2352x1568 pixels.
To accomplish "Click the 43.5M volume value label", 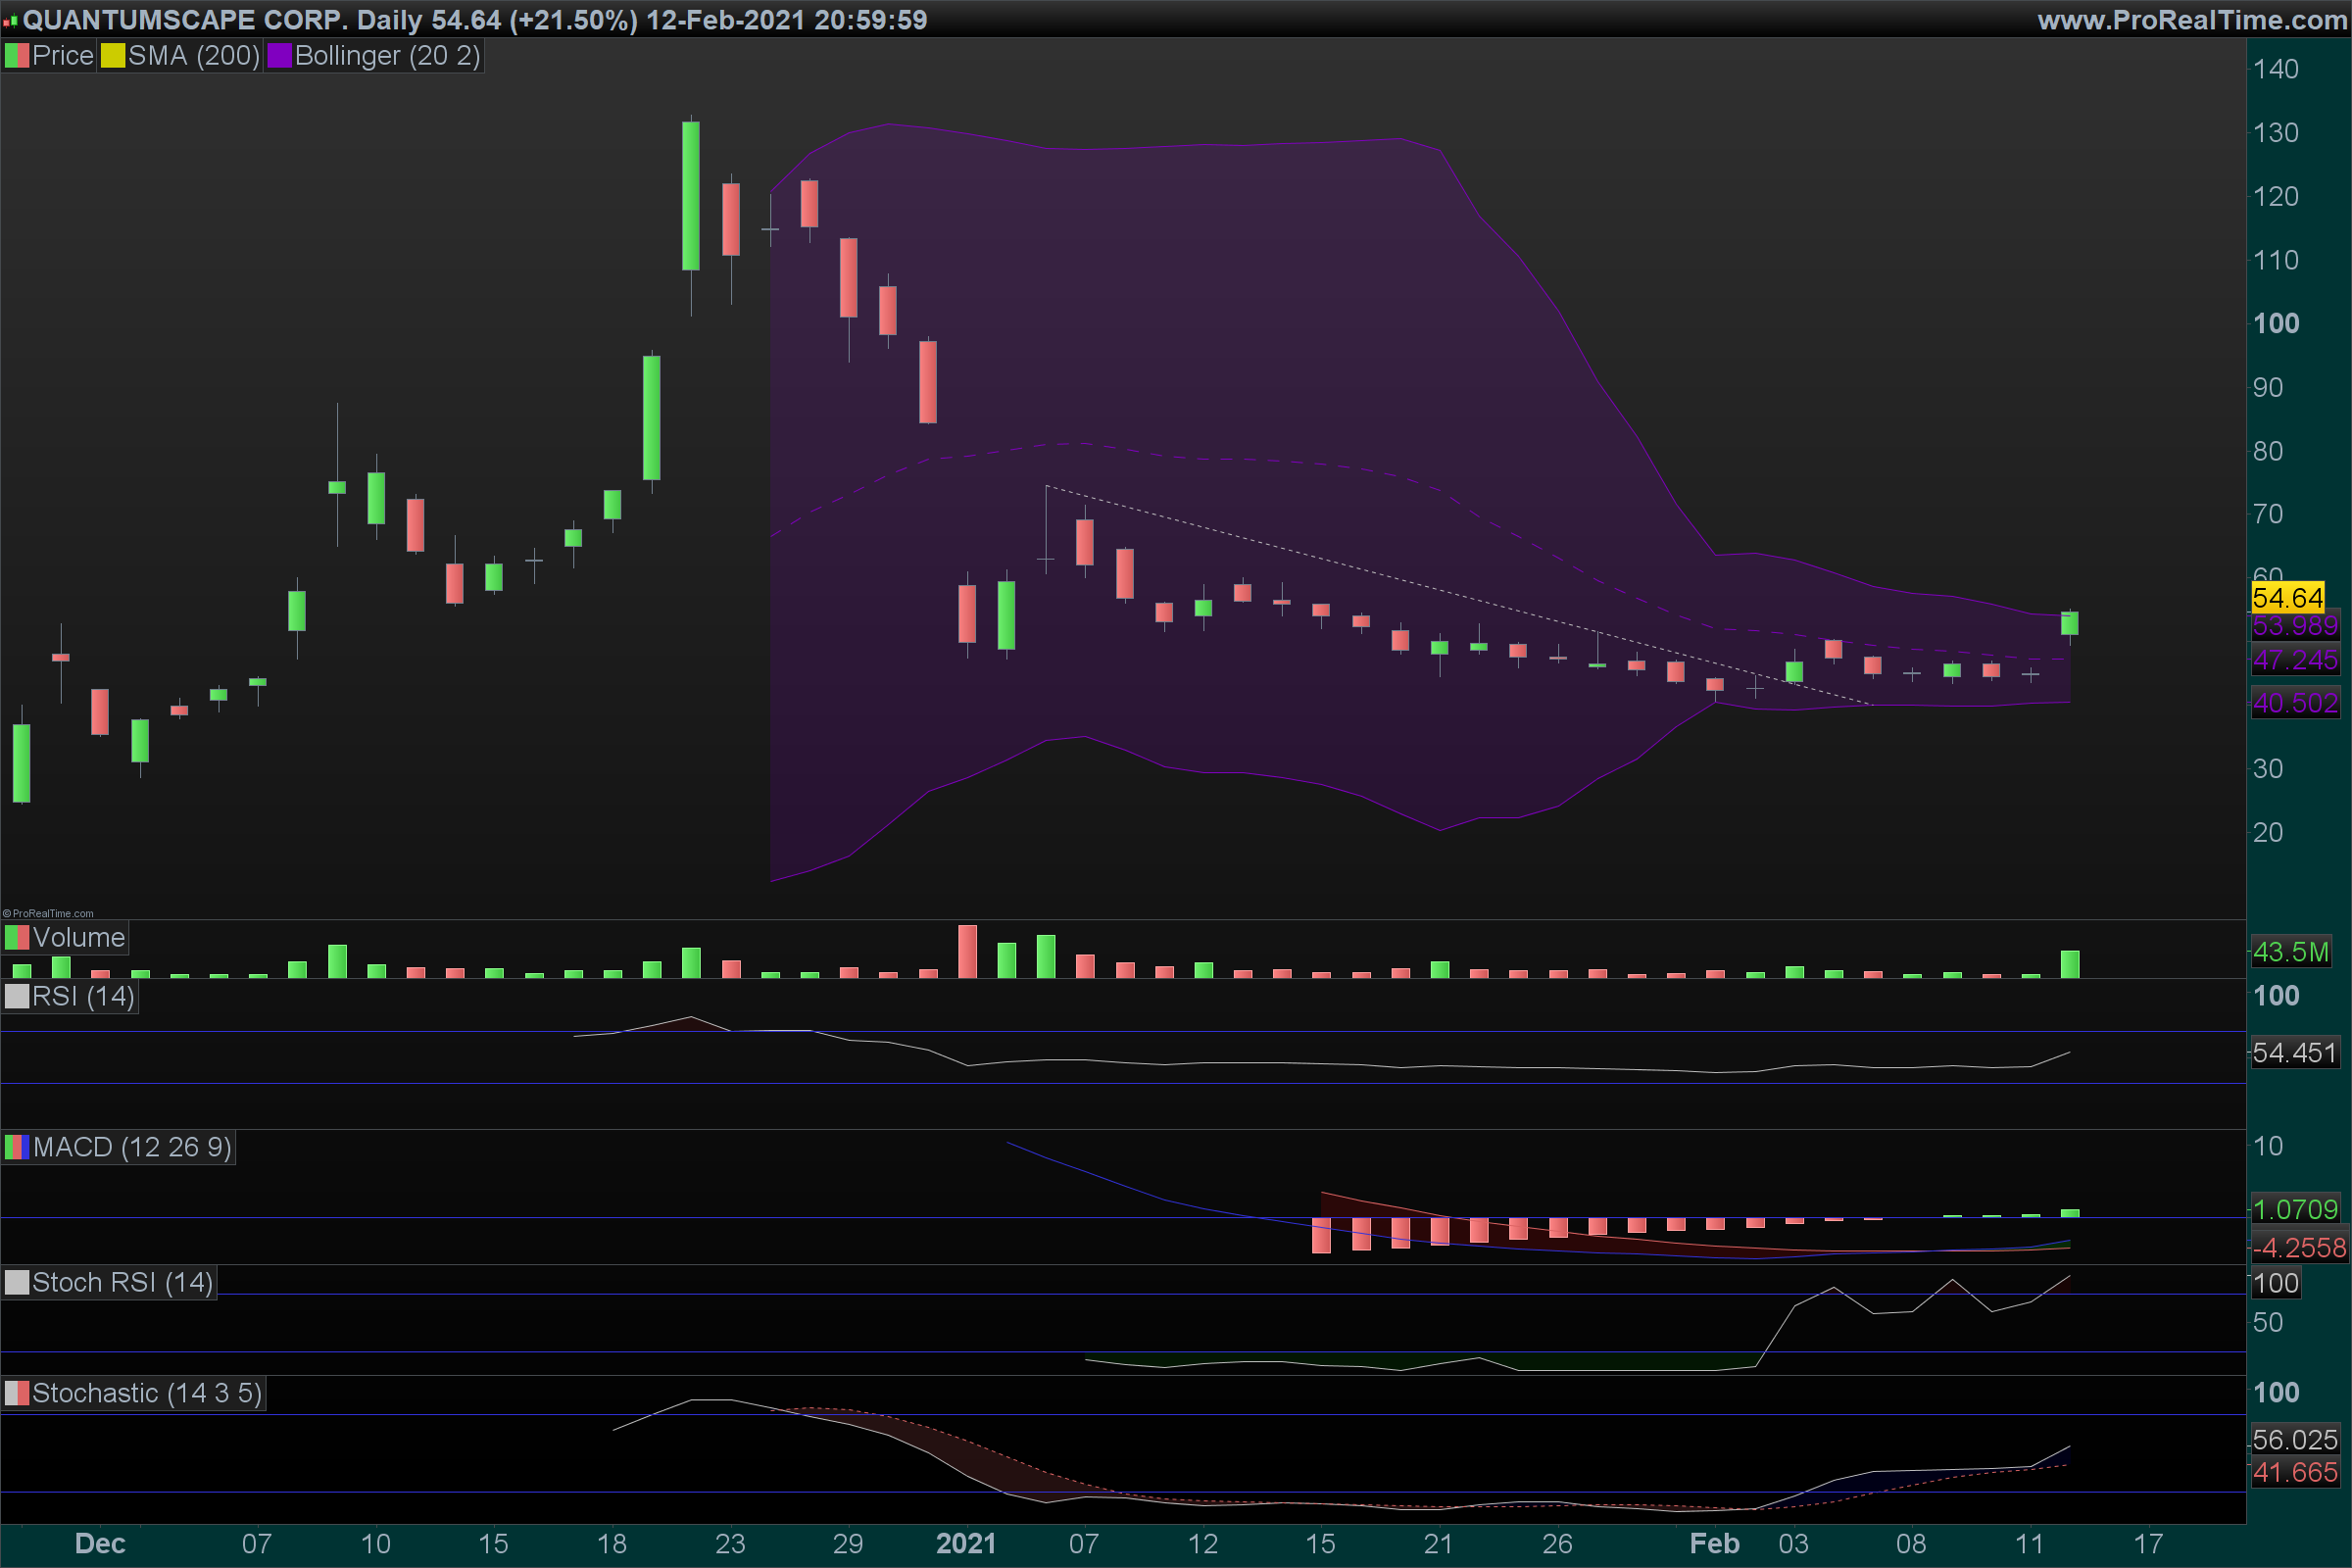I will [2290, 952].
